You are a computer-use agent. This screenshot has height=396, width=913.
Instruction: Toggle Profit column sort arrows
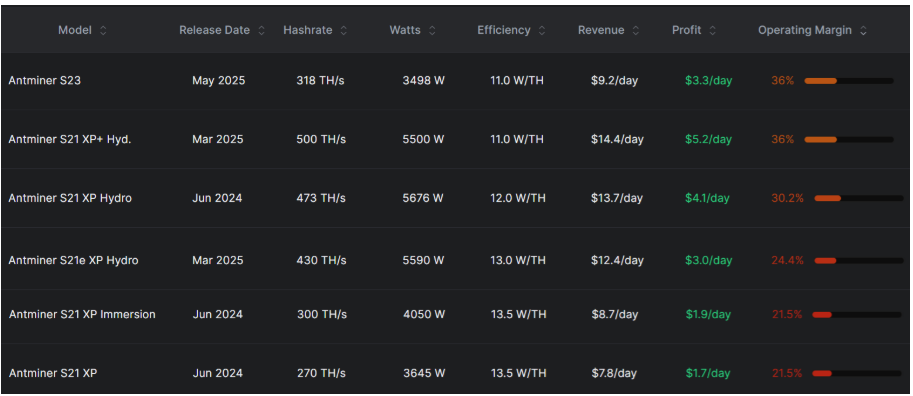point(713,31)
